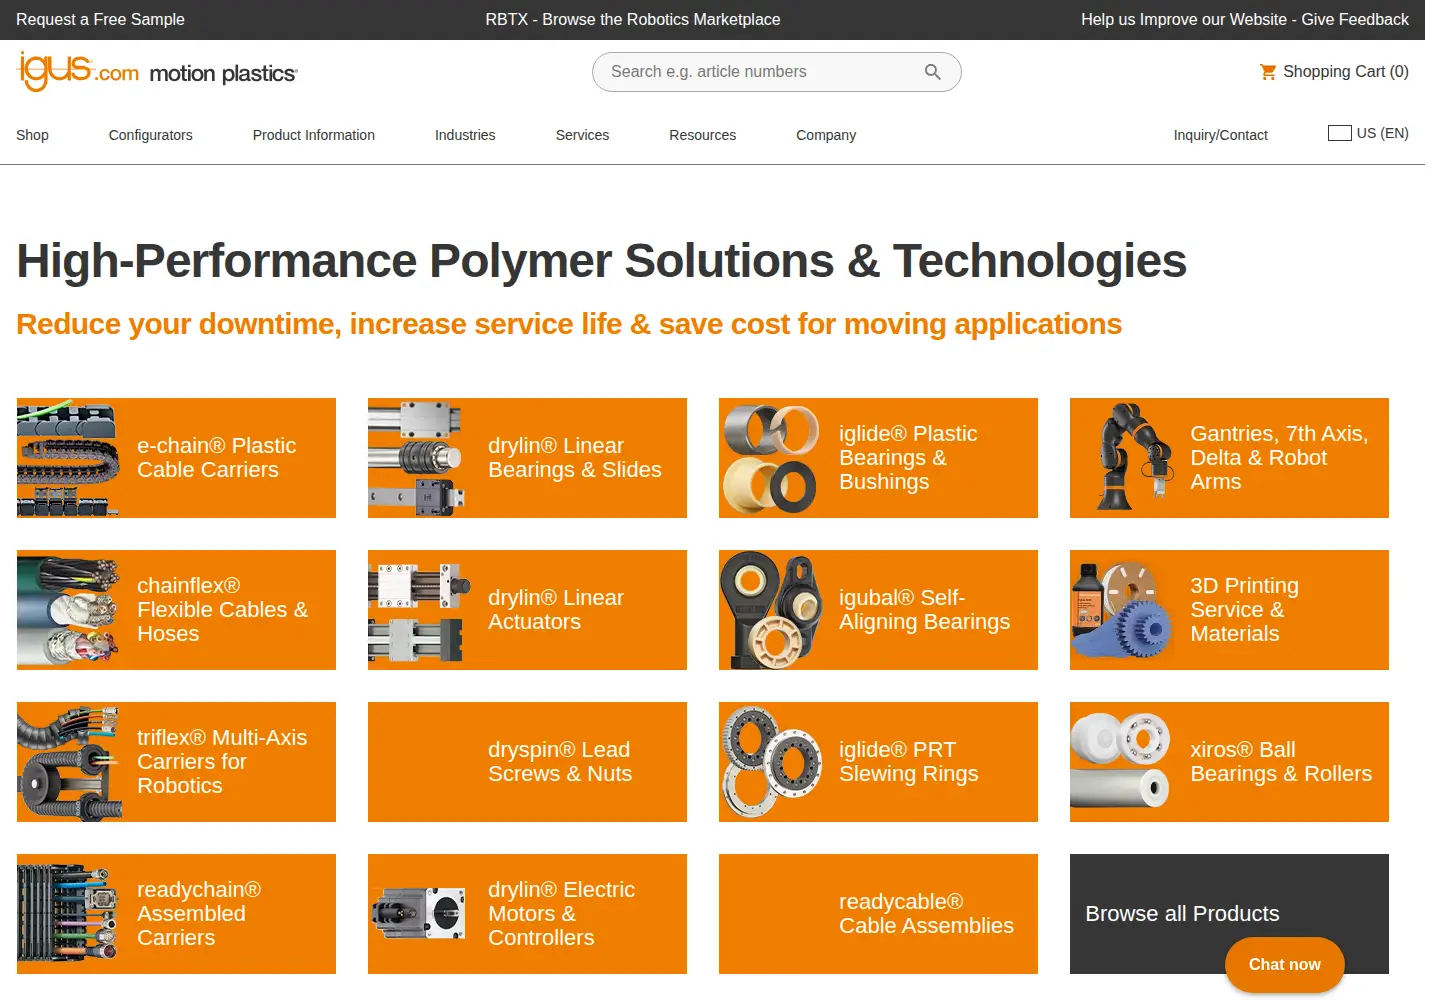Open the Services menu
The width and height of the screenshot is (1440, 1000).
point(582,135)
